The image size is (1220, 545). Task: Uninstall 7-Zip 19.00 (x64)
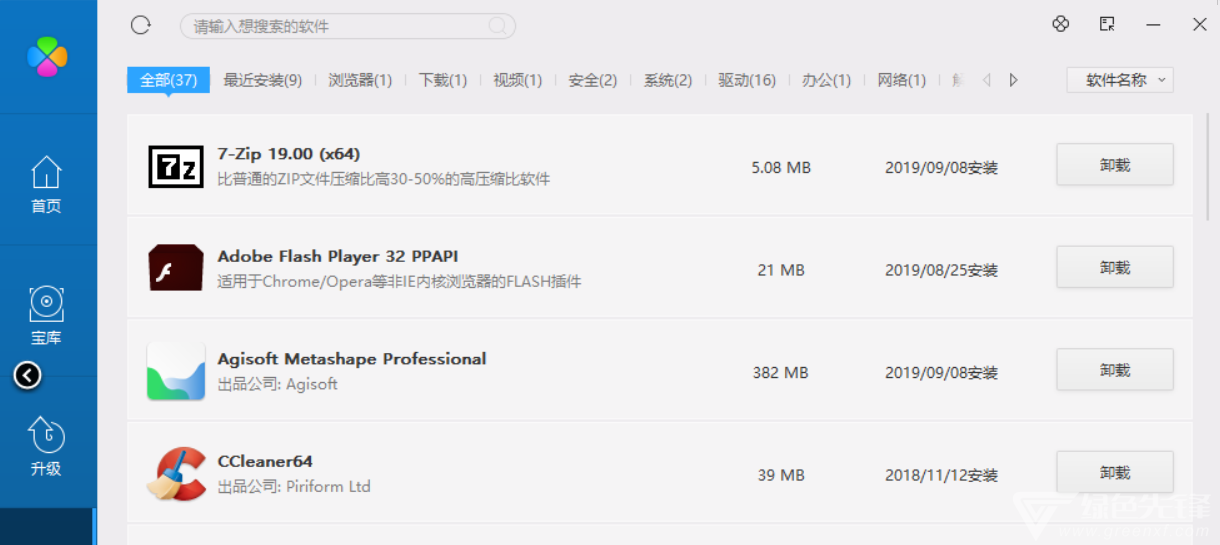click(x=1115, y=165)
